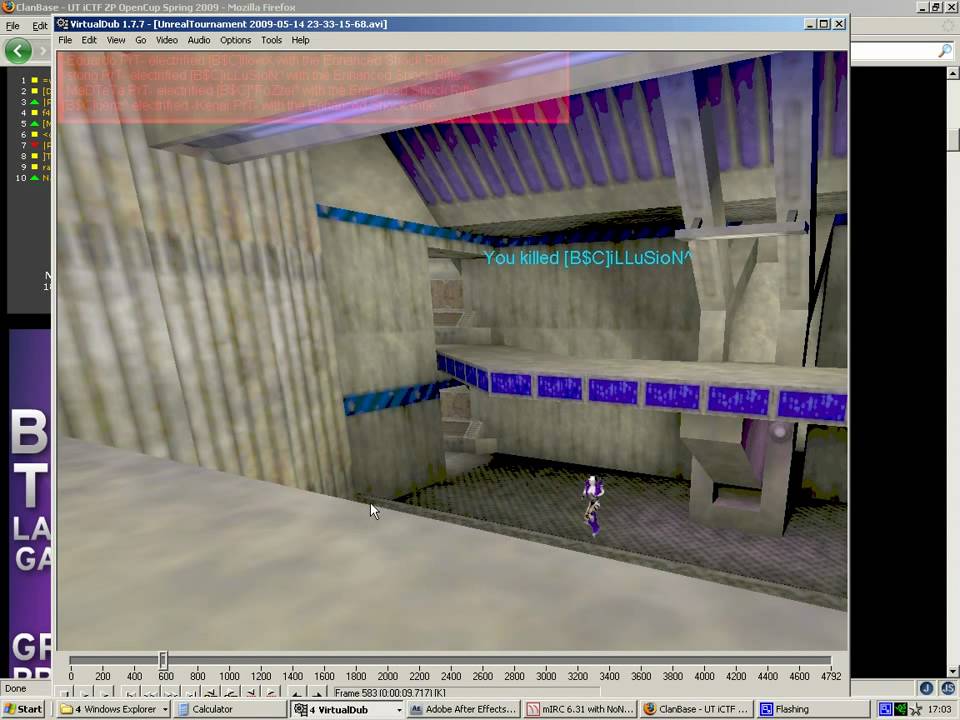Open the VirtualDub Help menu
Screen dimensions: 960x720
click(x=300, y=40)
